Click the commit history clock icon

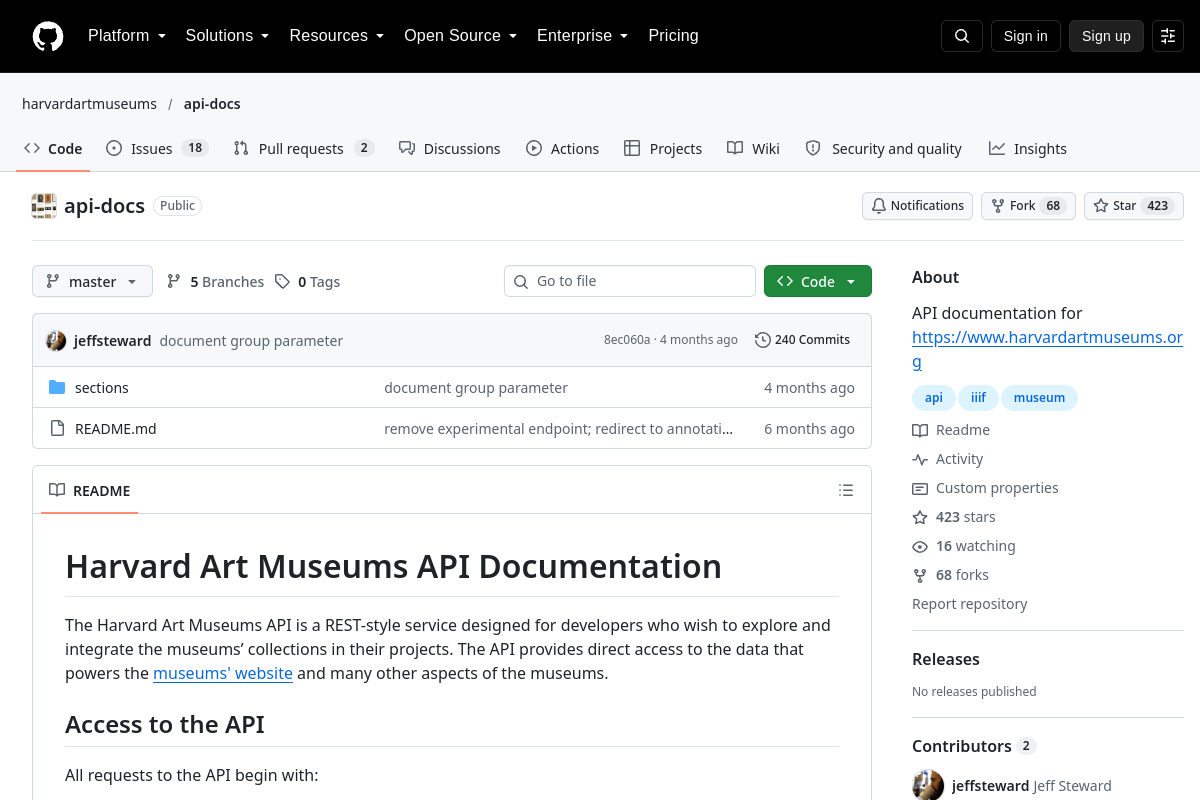pos(763,340)
